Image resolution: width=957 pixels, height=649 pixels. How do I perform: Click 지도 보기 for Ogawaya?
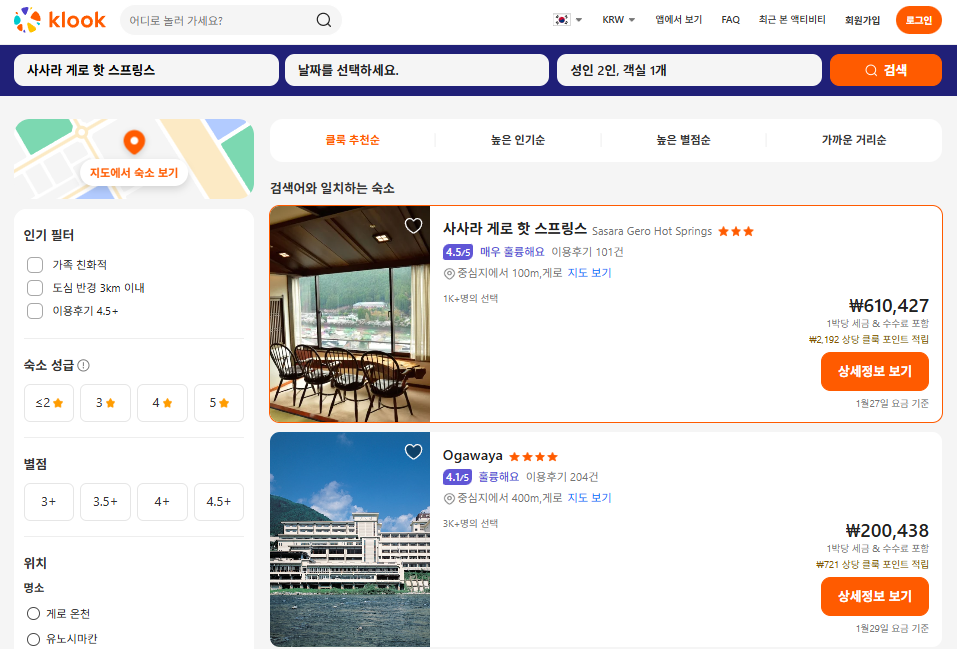point(590,498)
